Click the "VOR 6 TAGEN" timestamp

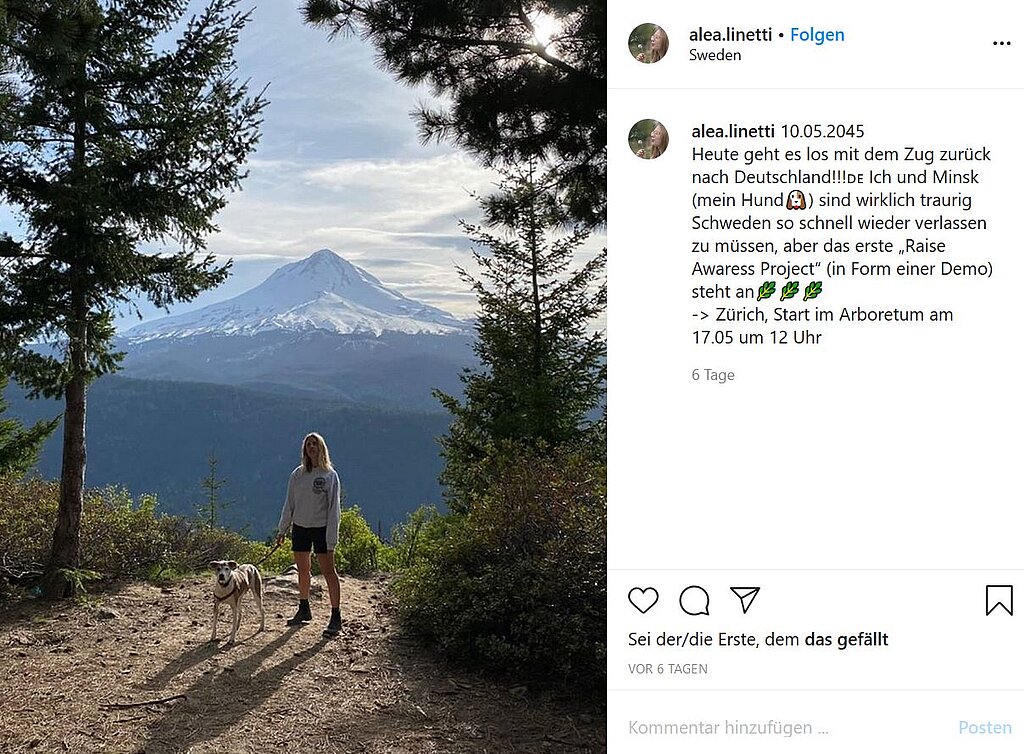pos(668,669)
